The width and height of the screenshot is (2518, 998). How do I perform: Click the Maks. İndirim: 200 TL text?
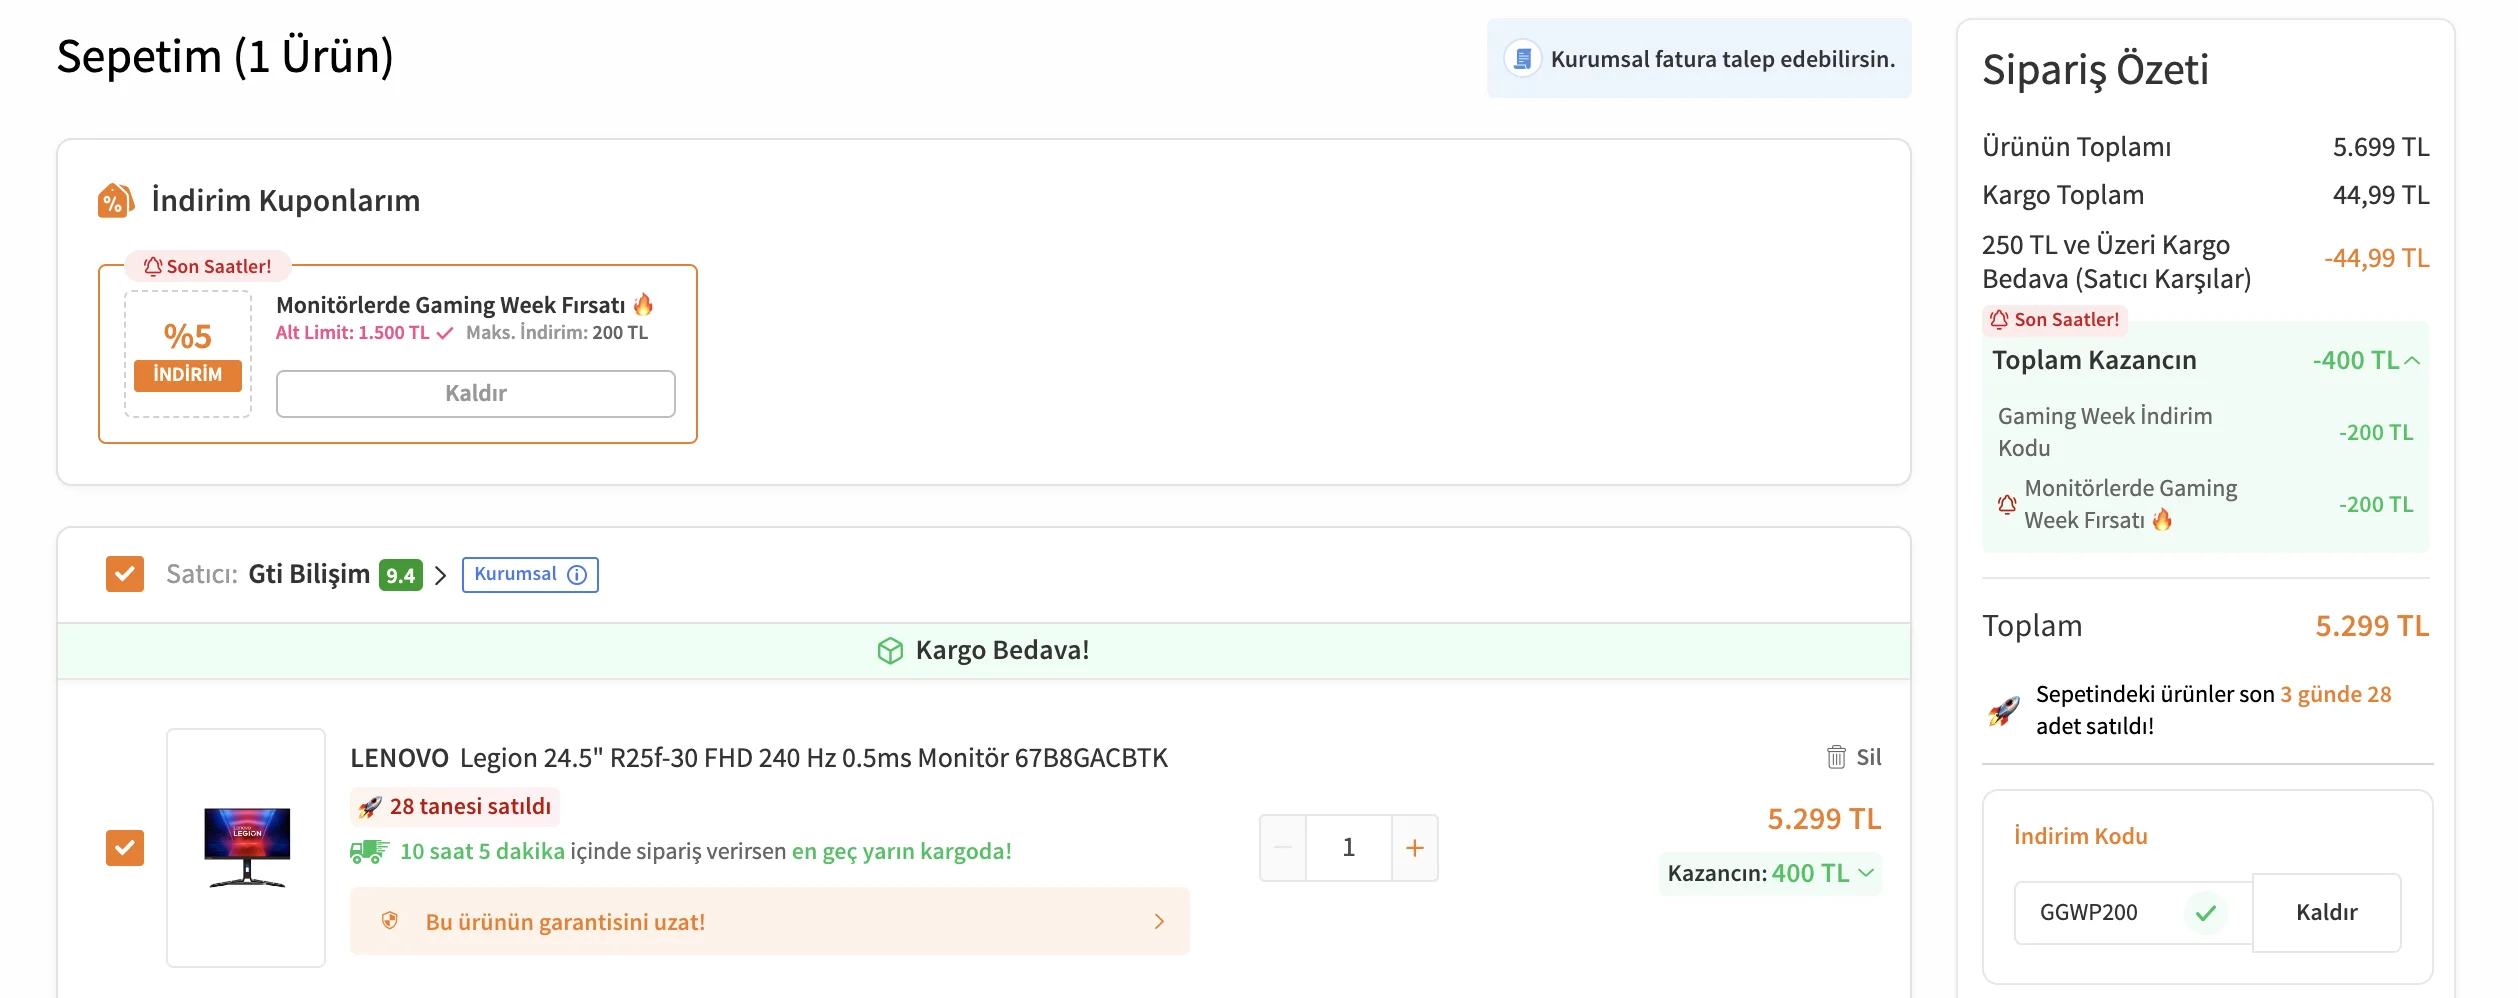click(557, 333)
